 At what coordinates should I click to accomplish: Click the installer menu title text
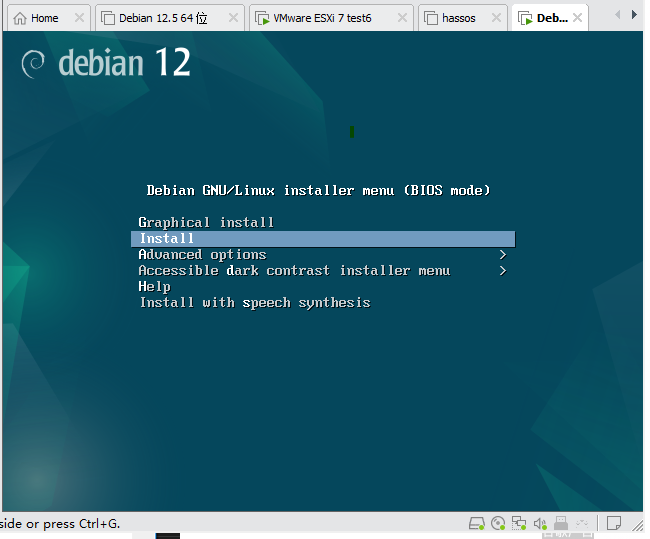[318, 191]
